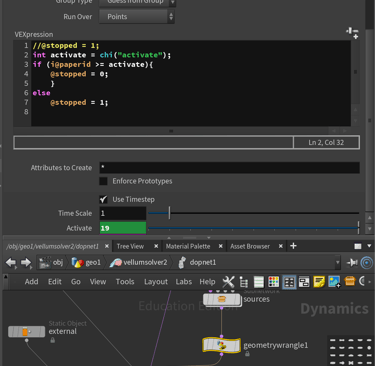This screenshot has height=366, width=375.
Task: Open the VEXpression create spare parameters icon
Action: tap(352, 33)
